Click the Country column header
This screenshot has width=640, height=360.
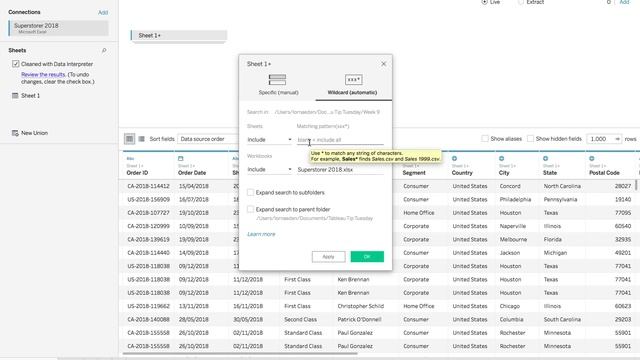[x=462, y=173]
